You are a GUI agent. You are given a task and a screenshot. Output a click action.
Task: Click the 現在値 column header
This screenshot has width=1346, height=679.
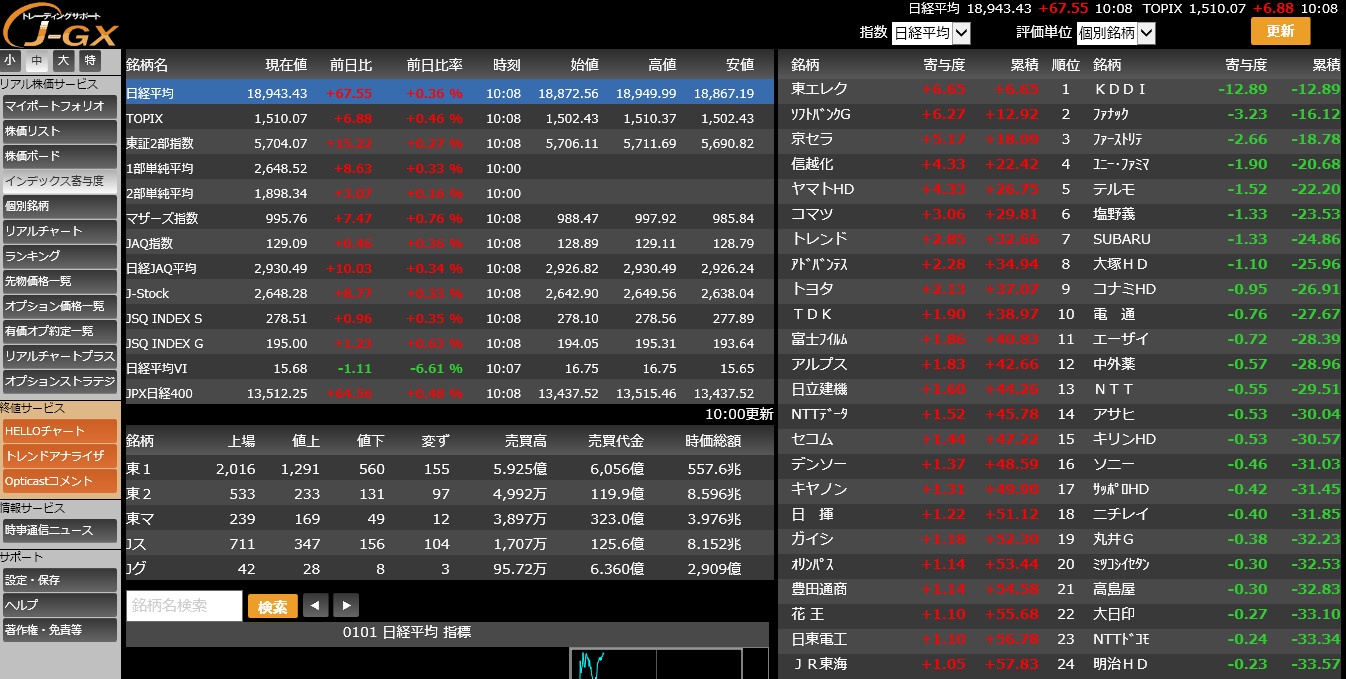point(286,65)
